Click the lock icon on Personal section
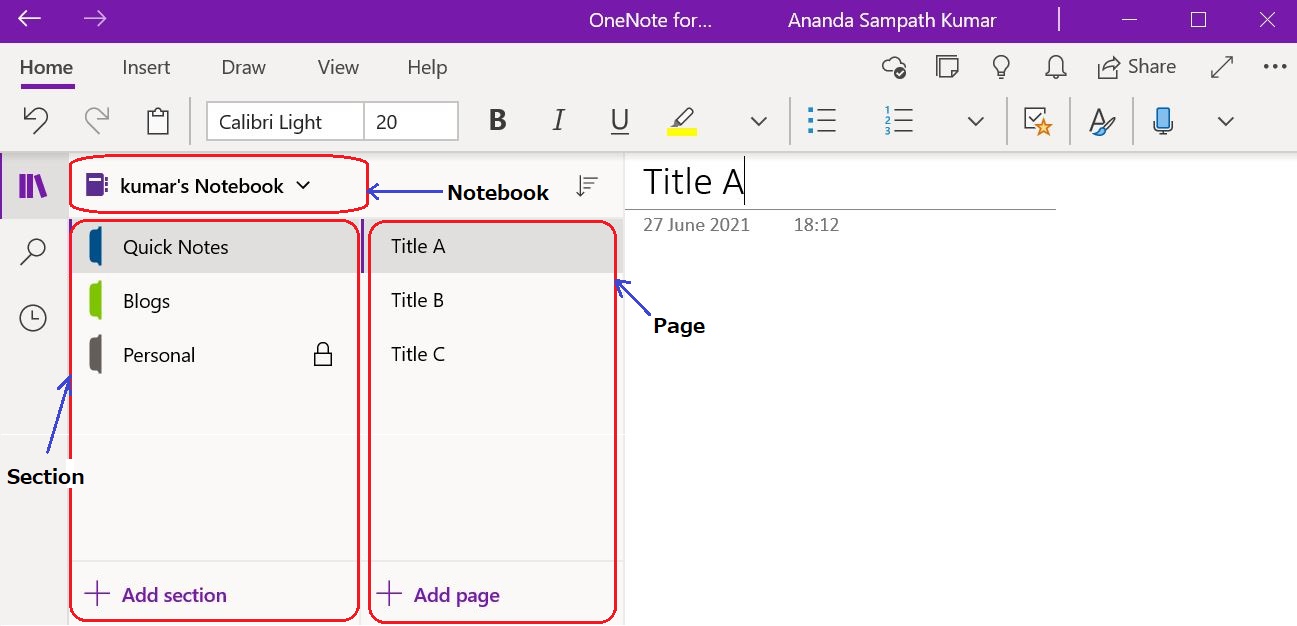 [x=322, y=355]
